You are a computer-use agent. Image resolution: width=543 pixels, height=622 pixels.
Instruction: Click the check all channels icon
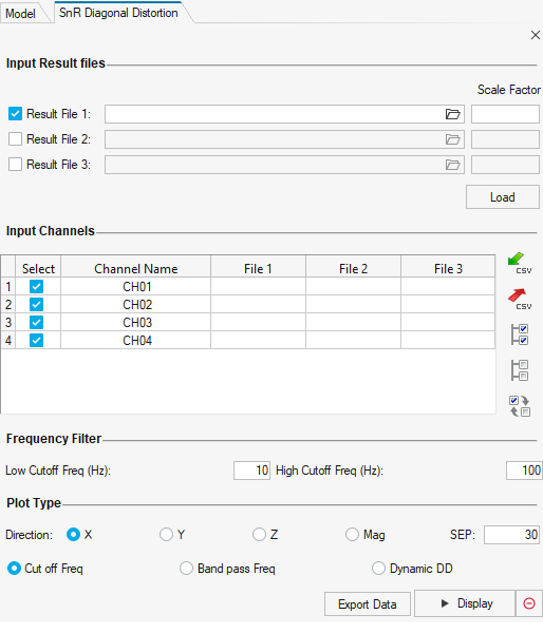click(519, 334)
